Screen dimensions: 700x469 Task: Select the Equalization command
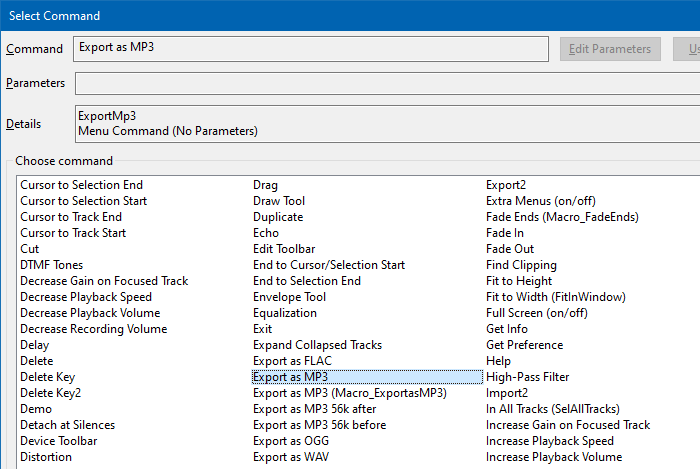click(x=285, y=313)
